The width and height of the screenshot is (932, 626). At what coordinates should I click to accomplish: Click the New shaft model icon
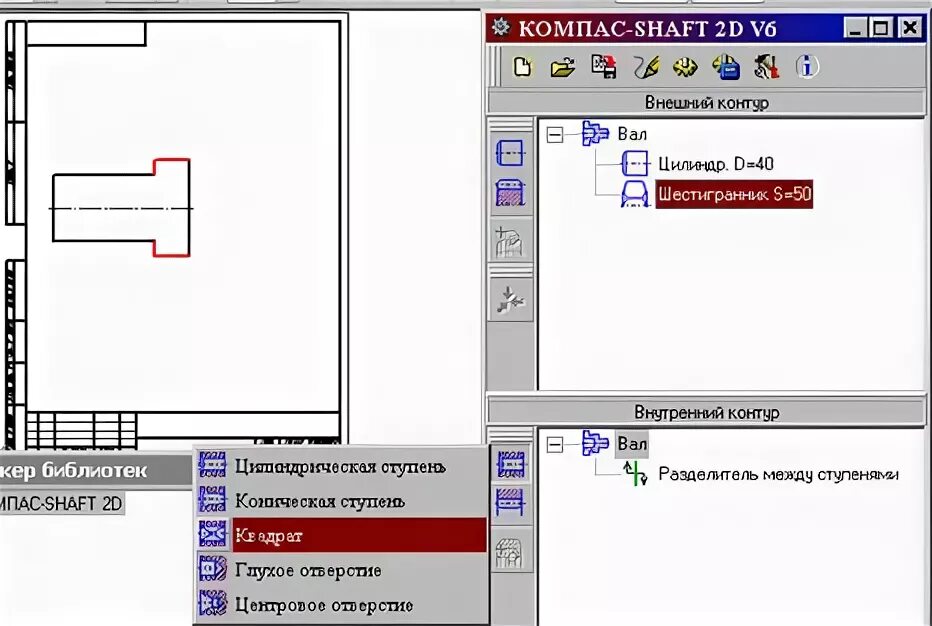[522, 67]
